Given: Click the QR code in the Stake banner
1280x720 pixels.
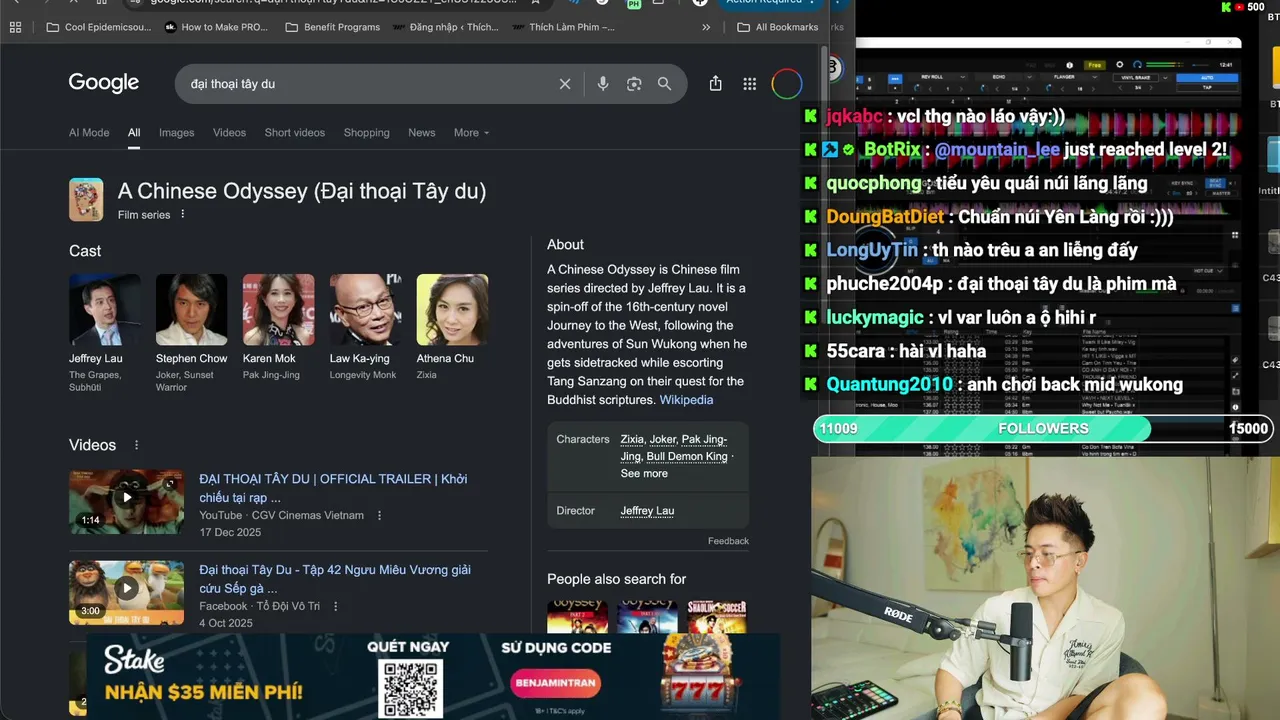Looking at the screenshot, I should click(x=410, y=687).
